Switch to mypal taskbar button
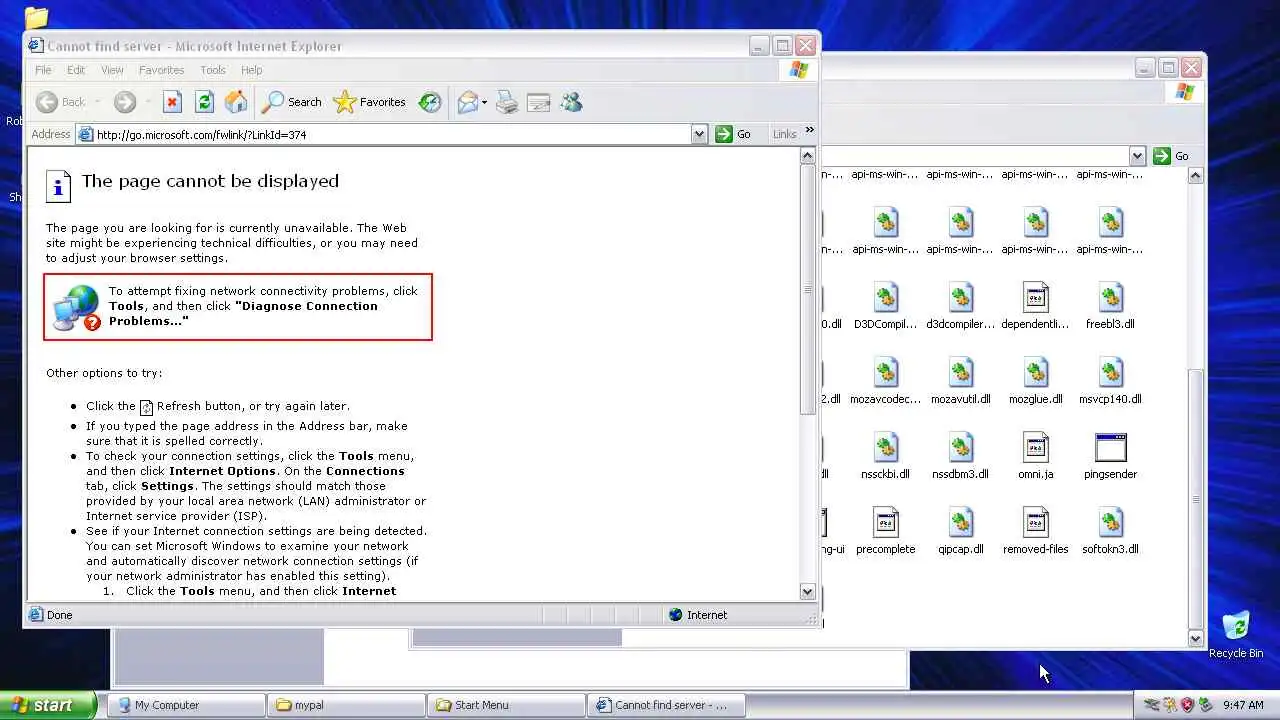1280x720 pixels. (346, 705)
